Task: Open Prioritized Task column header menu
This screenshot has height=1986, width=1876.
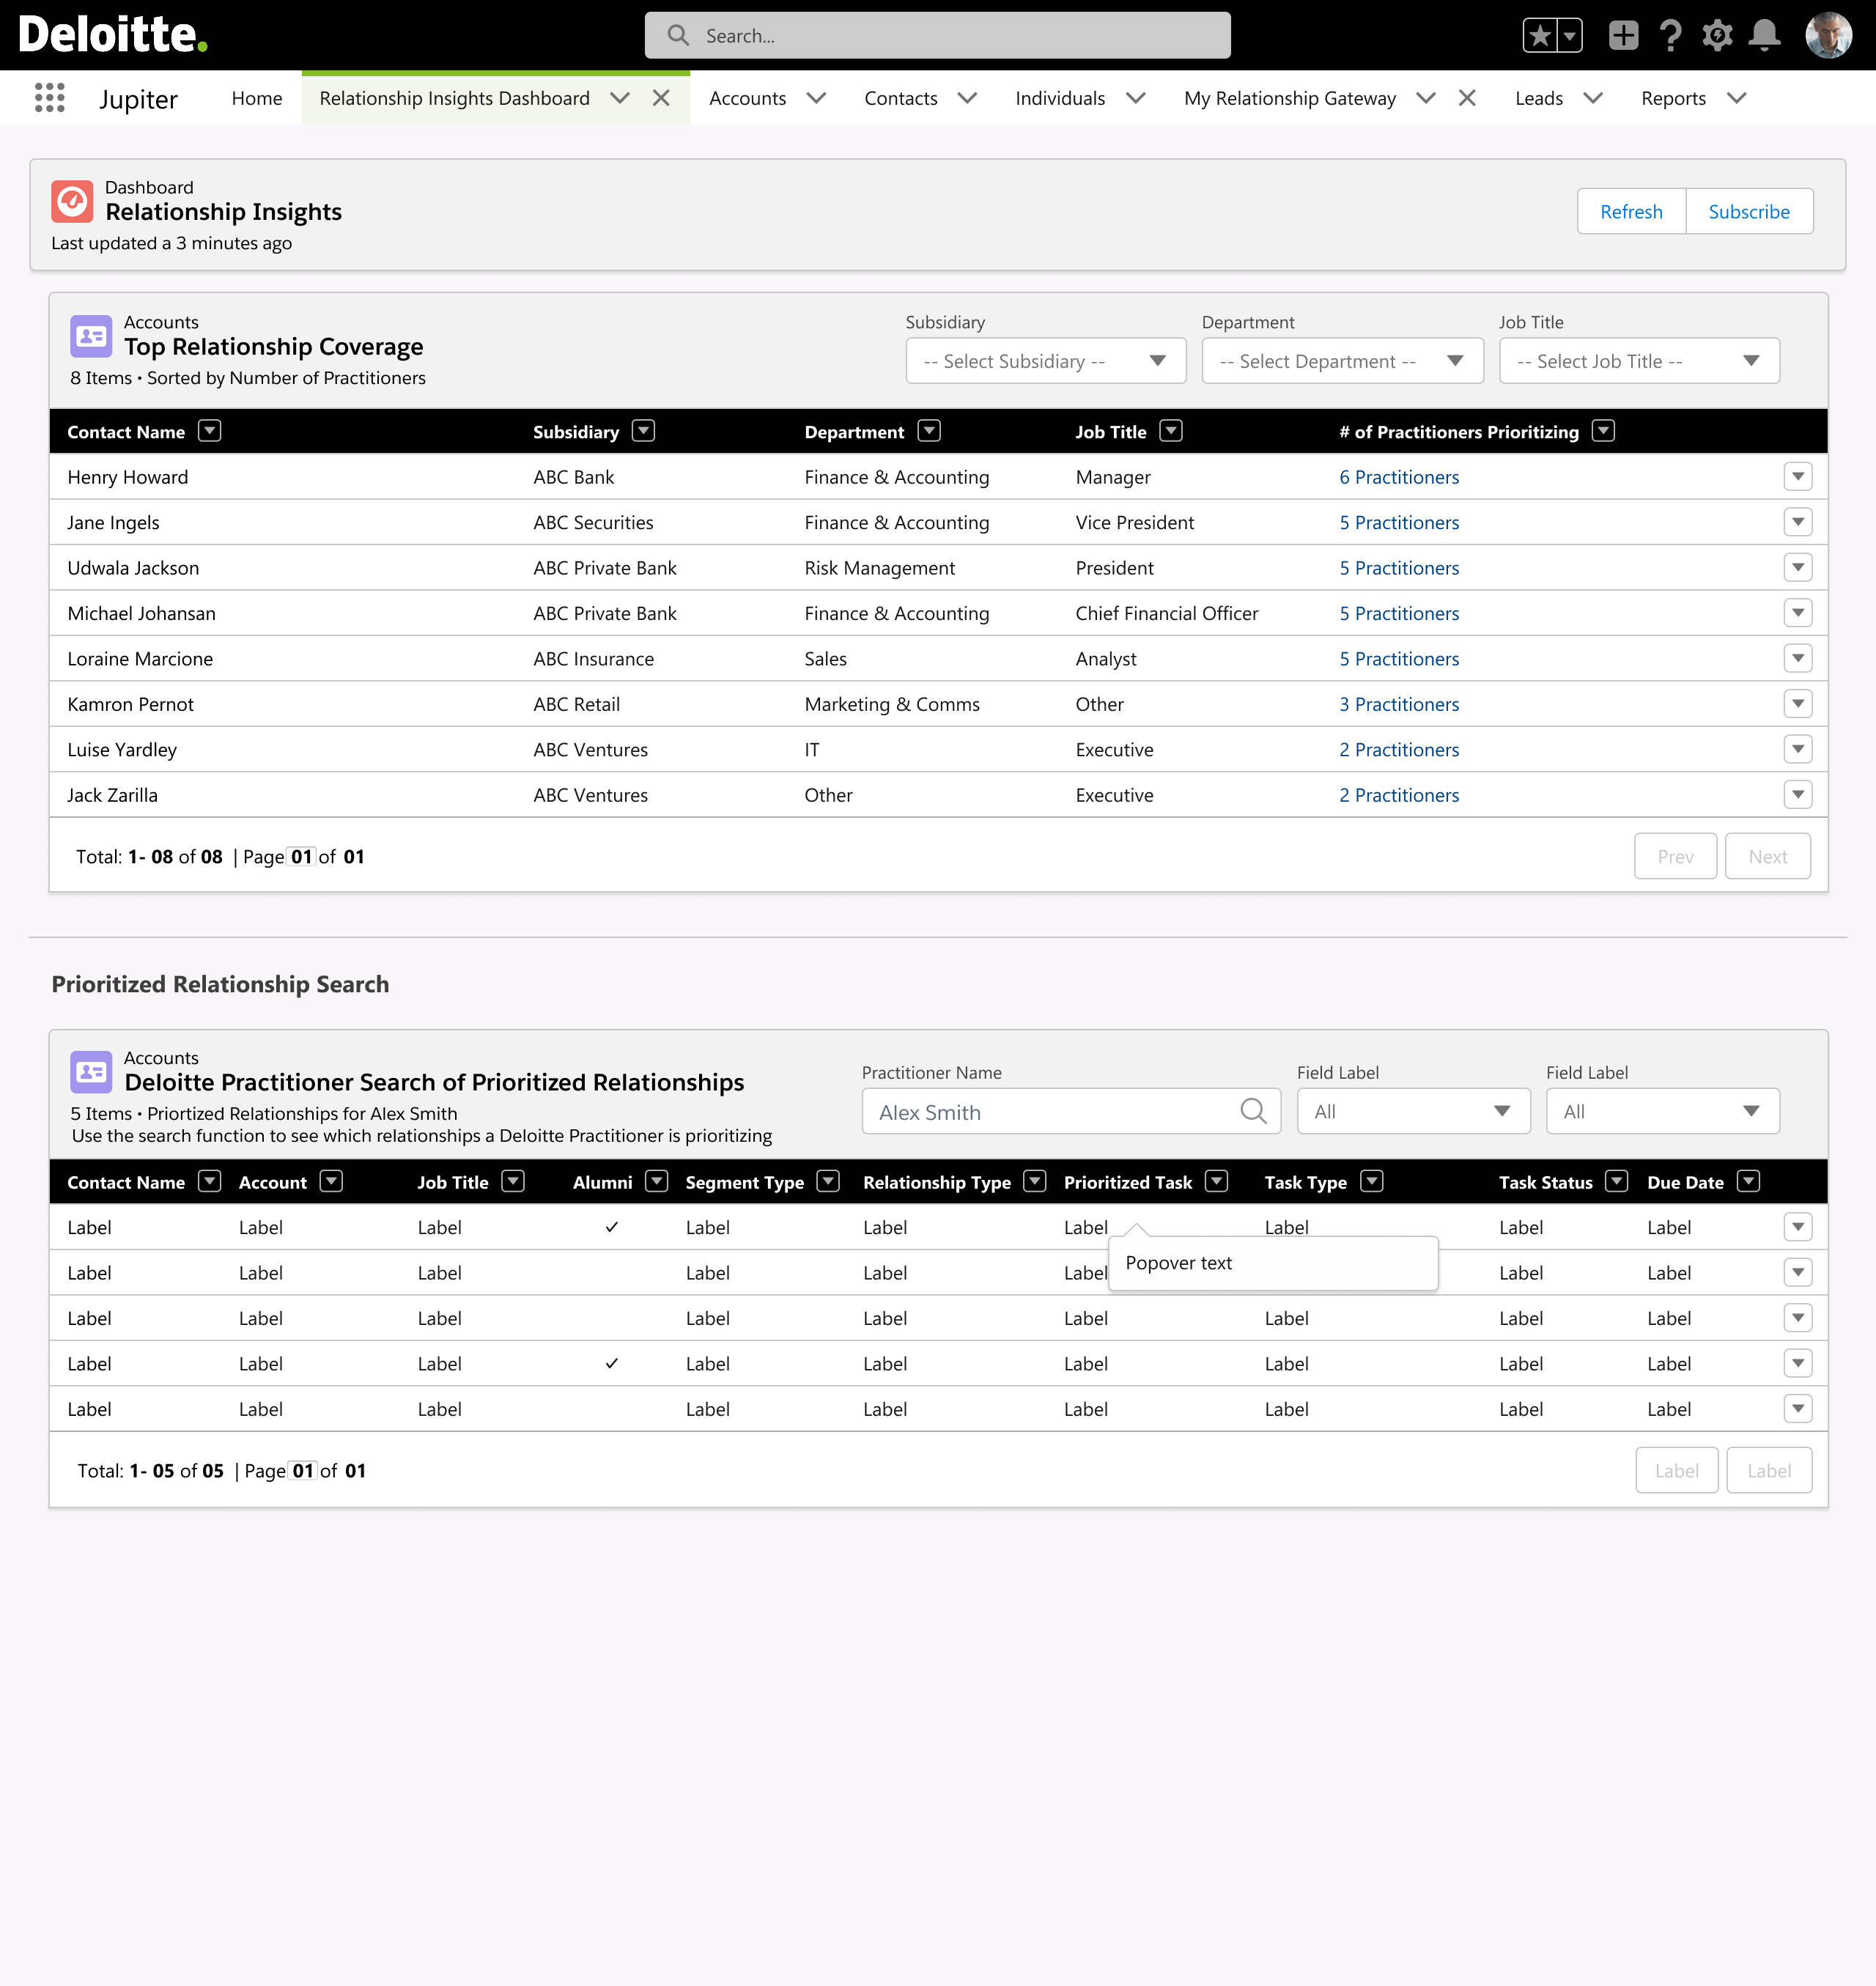Action: [1216, 1182]
